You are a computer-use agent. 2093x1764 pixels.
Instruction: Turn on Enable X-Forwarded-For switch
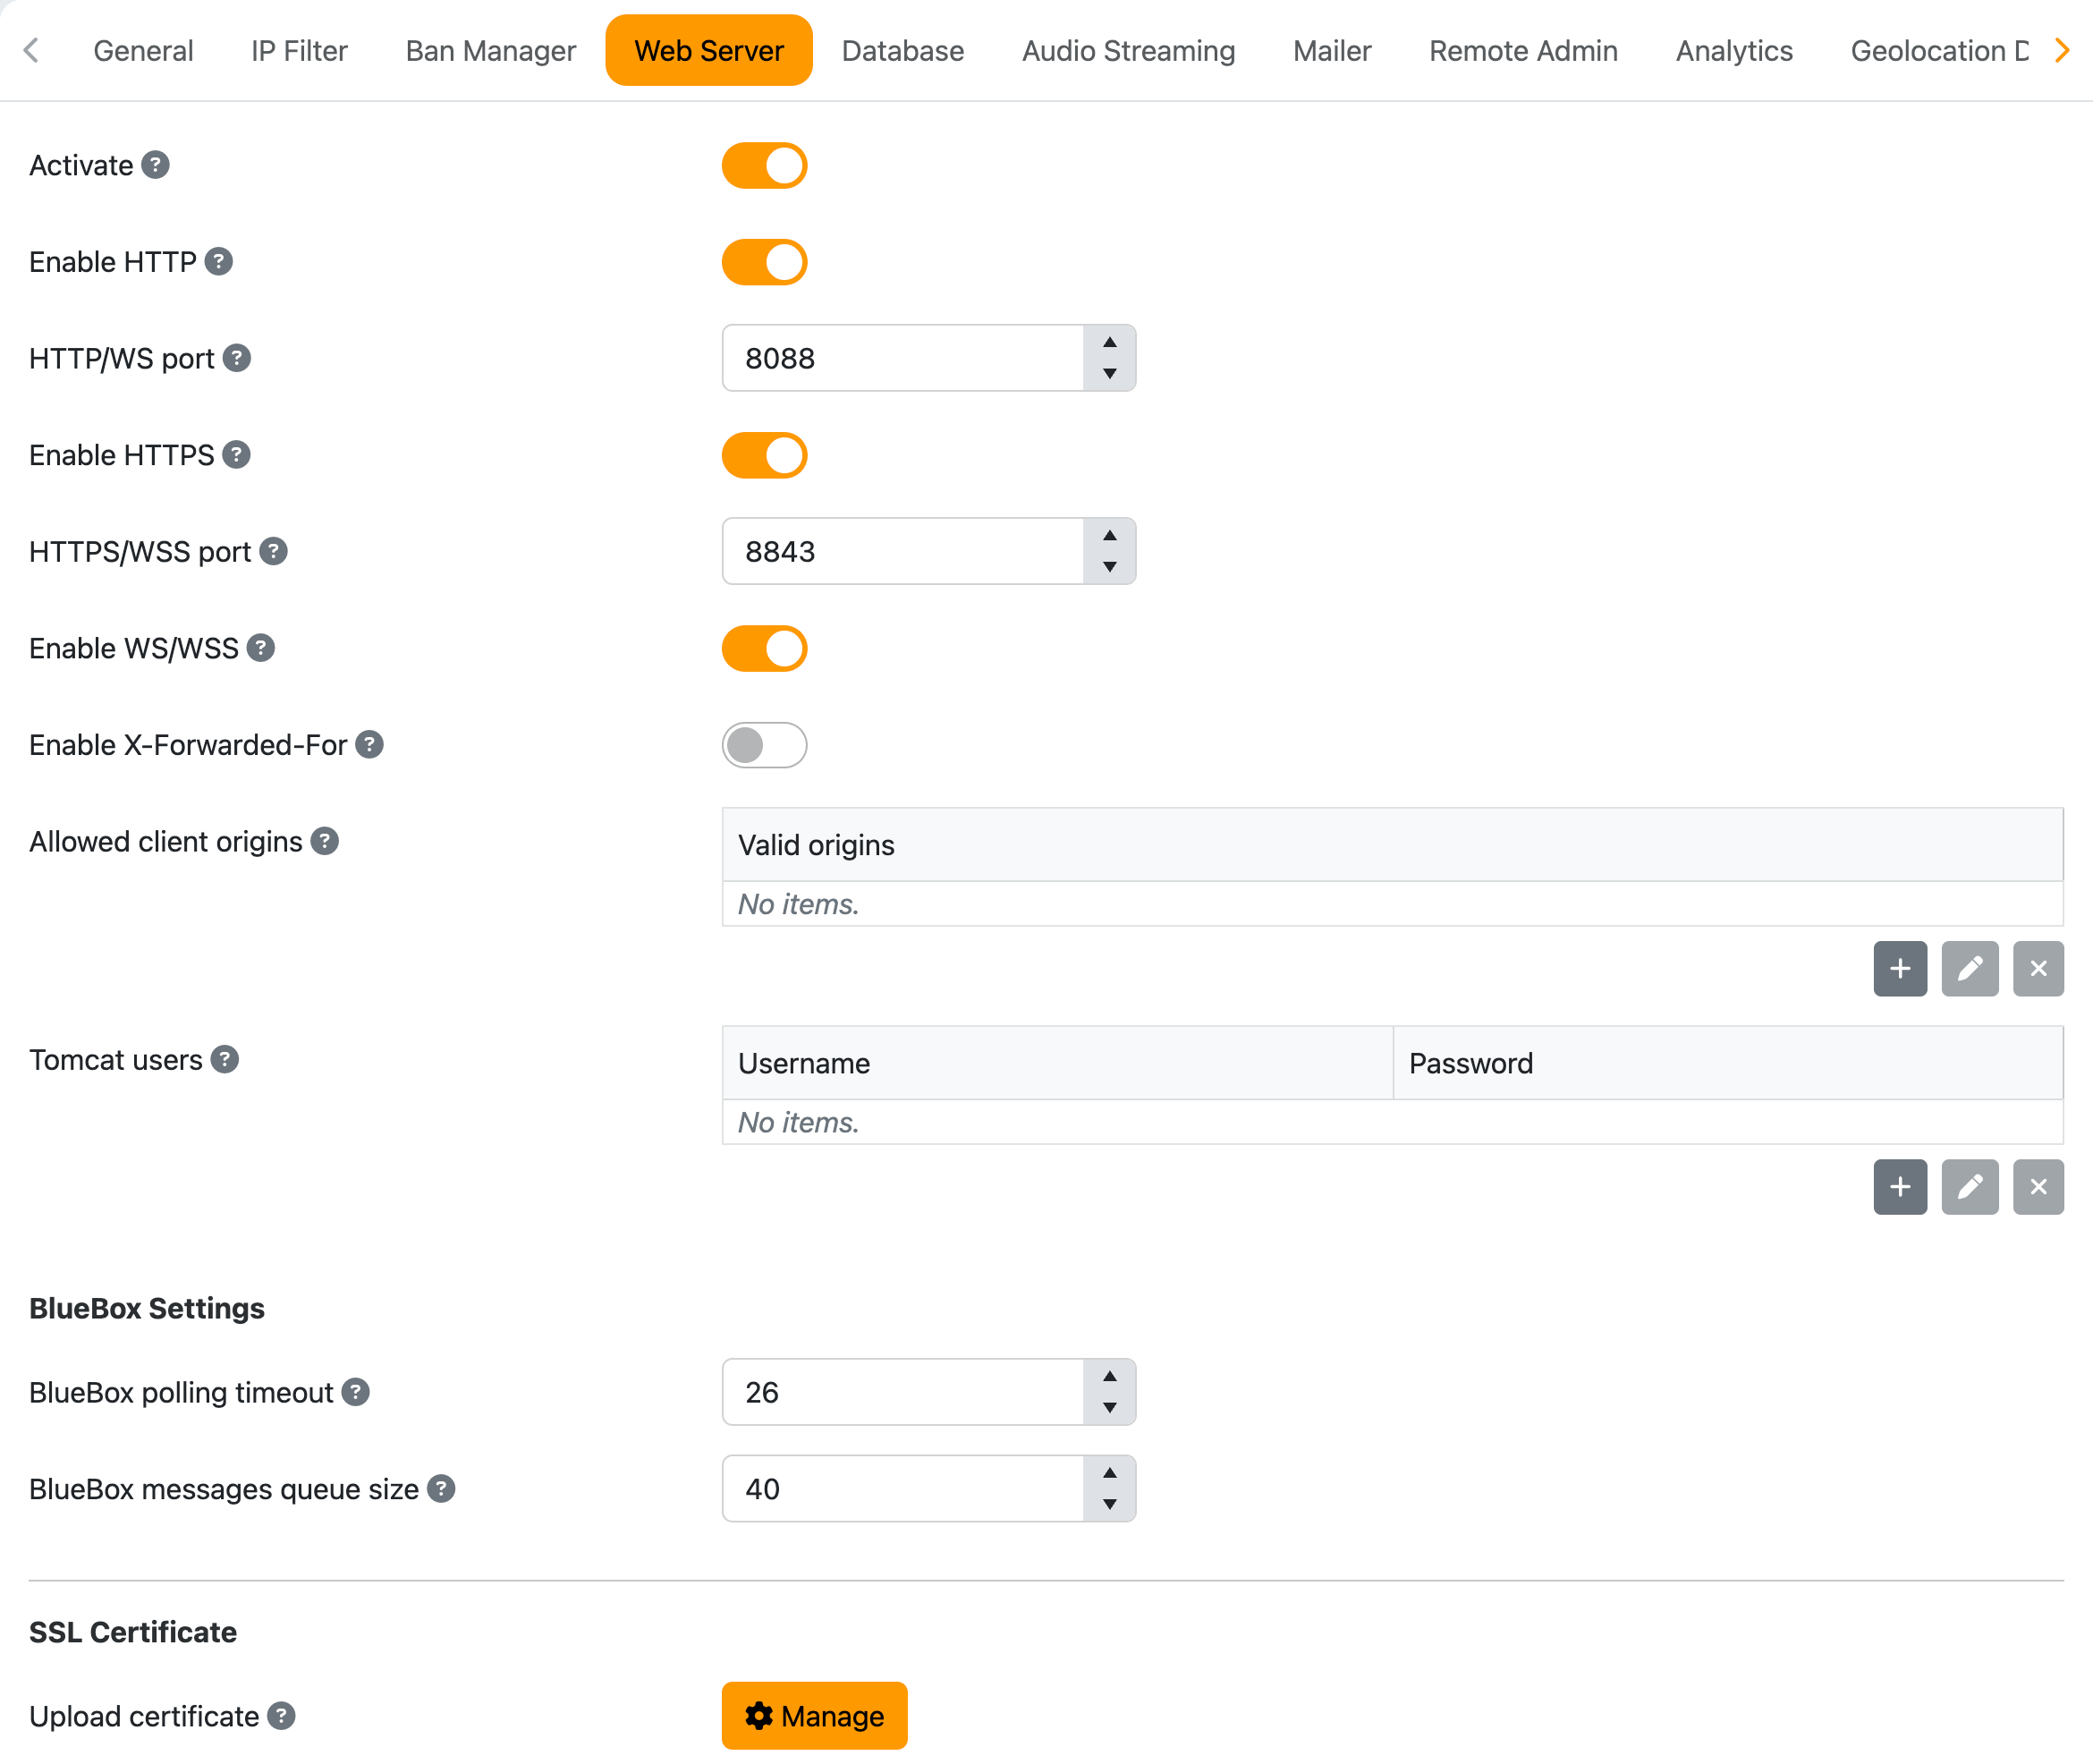coord(764,745)
